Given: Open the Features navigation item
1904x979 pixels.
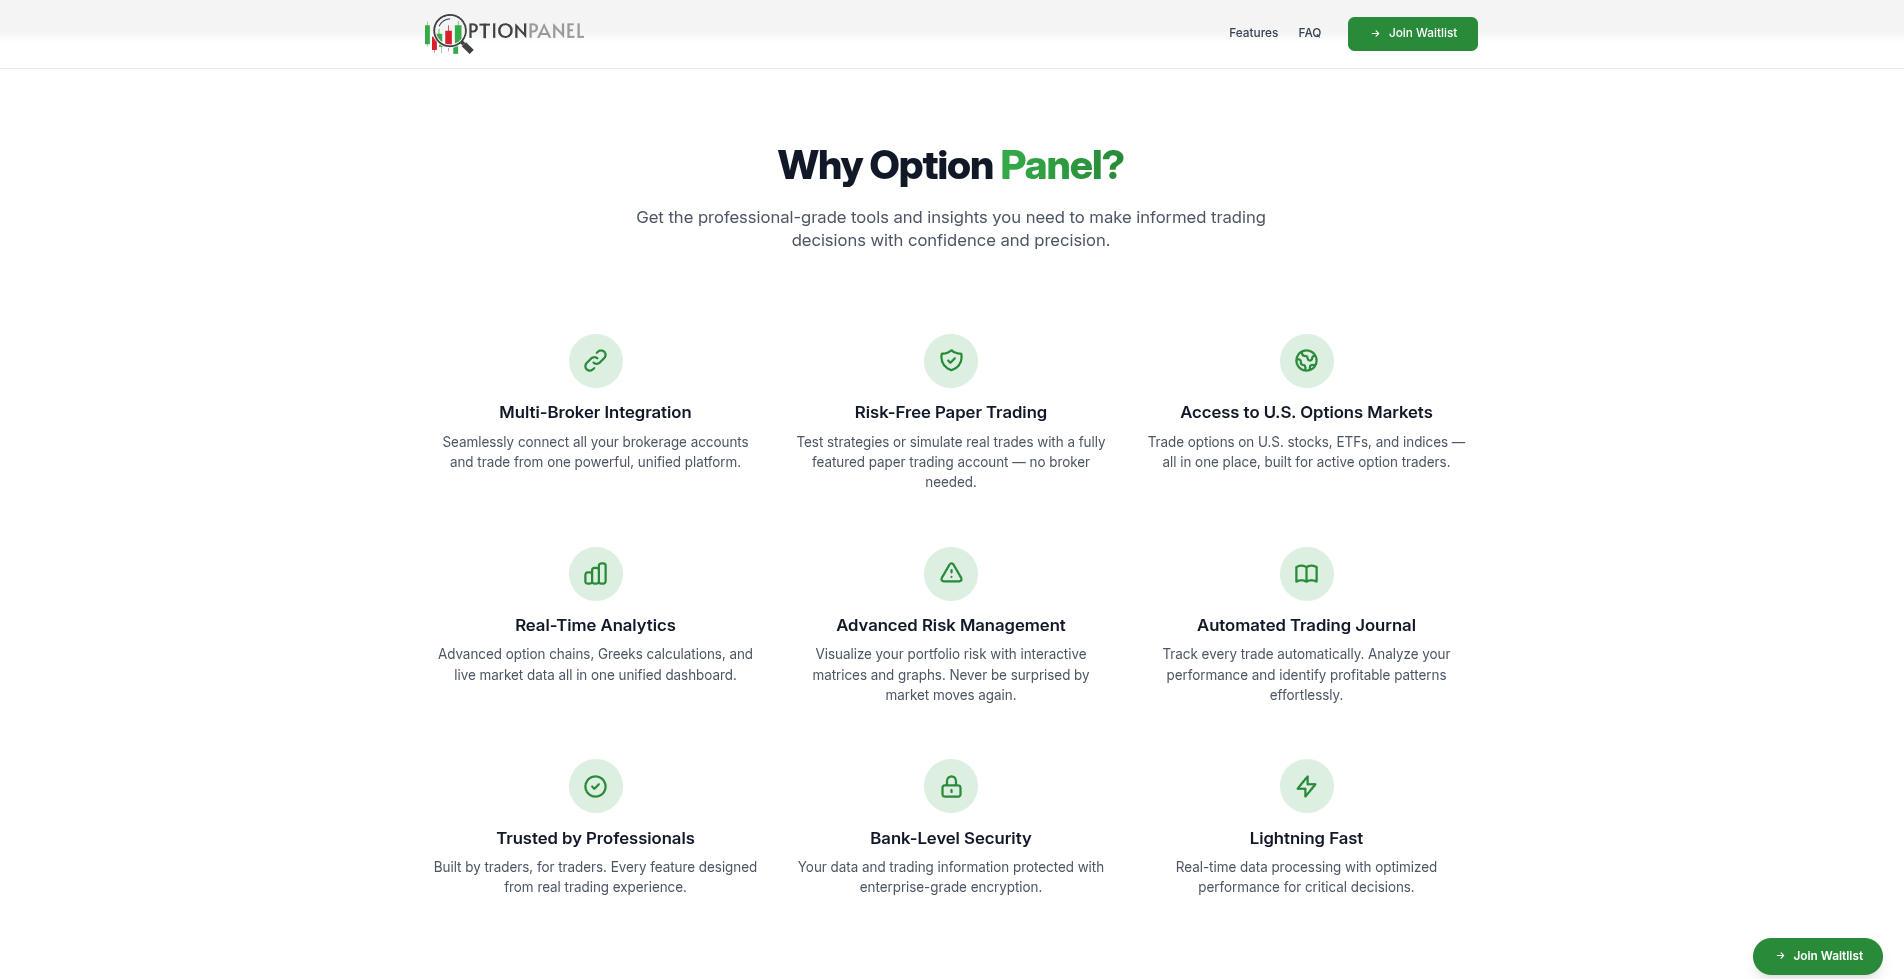Looking at the screenshot, I should 1252,33.
